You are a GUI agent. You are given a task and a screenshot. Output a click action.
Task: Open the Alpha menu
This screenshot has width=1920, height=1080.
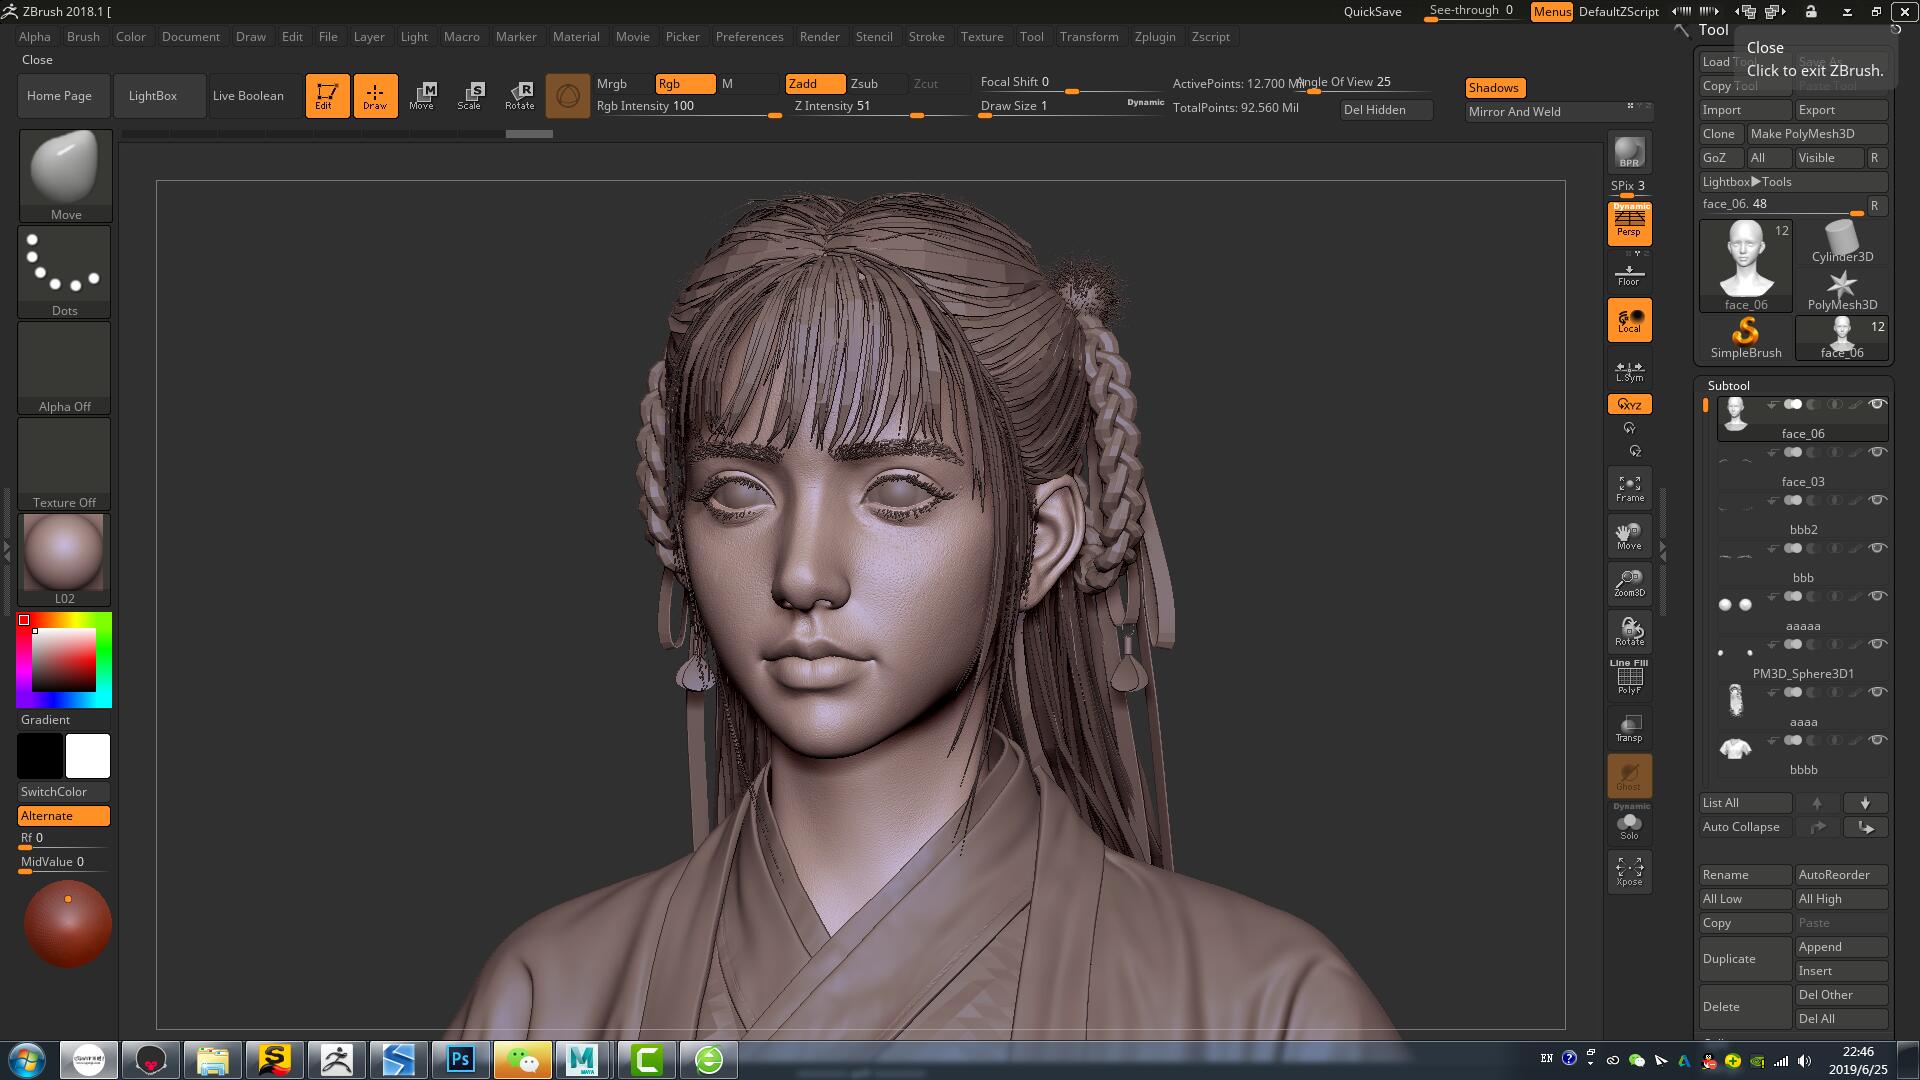(35, 37)
